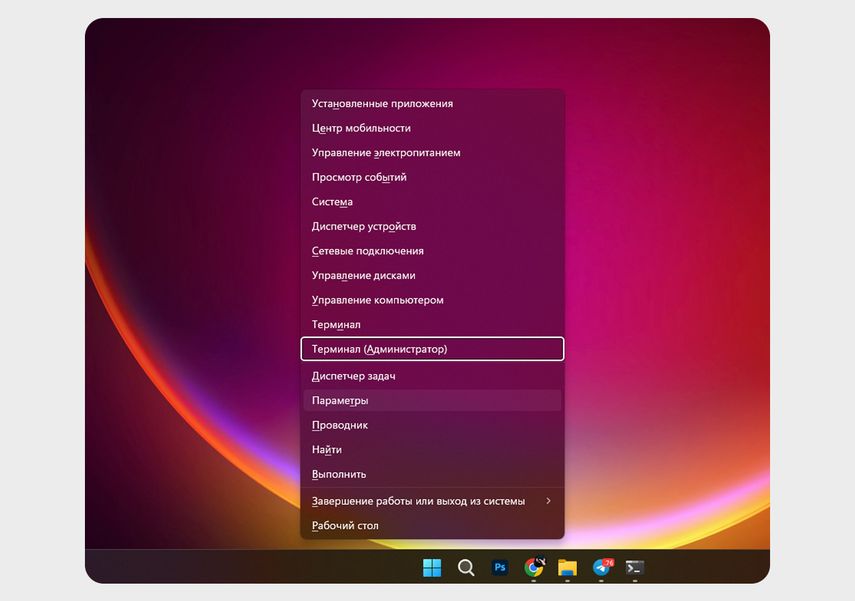The image size is (855, 601).
Task: Show Рабочий стол via menu
Action: tap(432, 525)
